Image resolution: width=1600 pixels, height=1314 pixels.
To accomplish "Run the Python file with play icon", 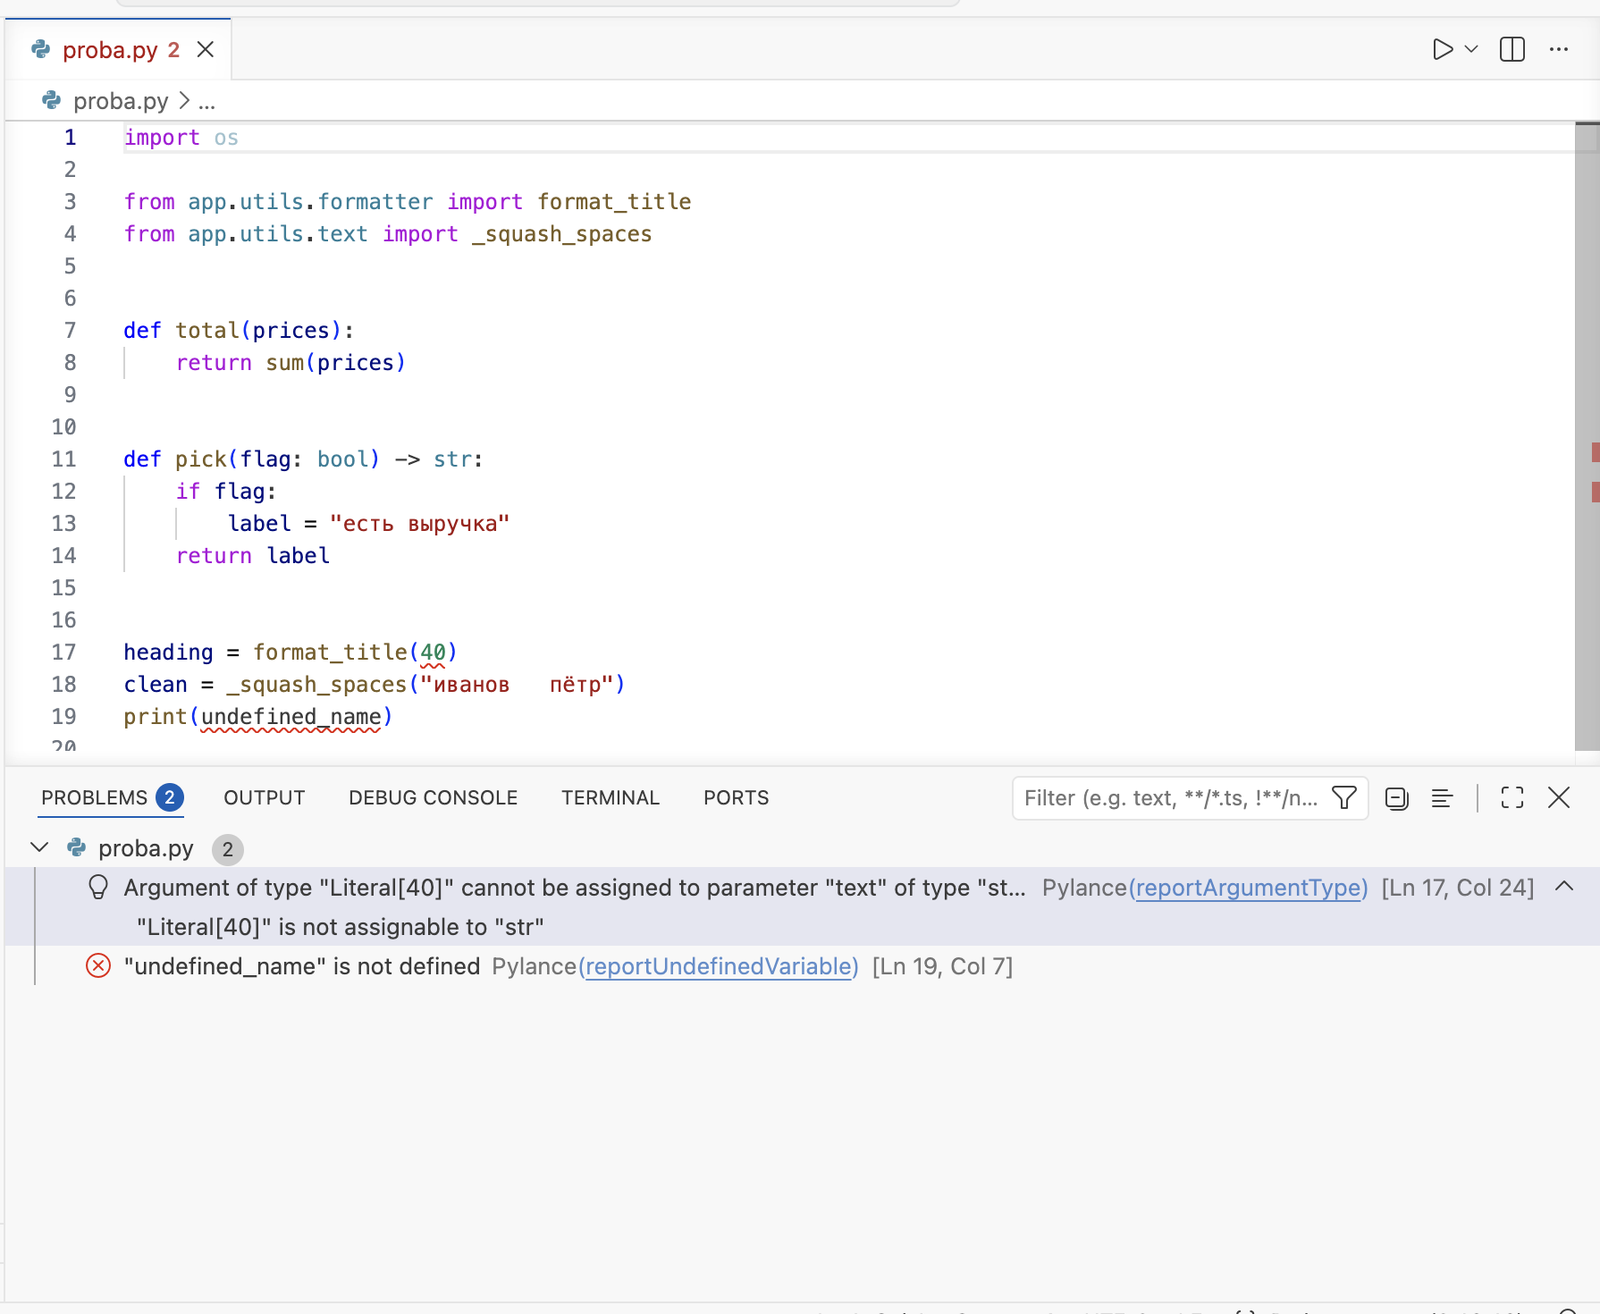I will [1441, 49].
